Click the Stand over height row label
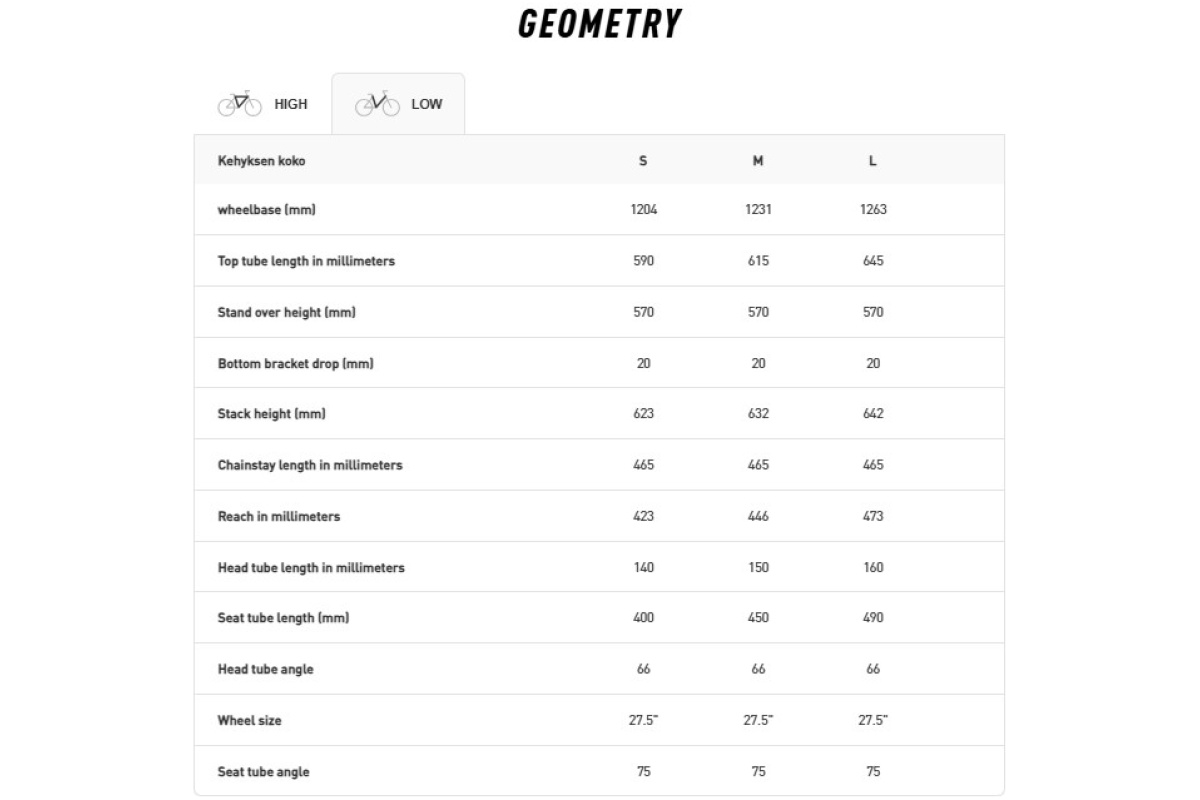 [x=287, y=312]
